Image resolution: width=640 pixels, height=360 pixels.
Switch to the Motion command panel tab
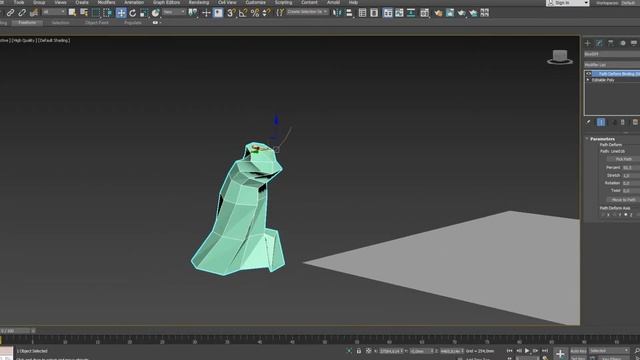tap(622, 43)
